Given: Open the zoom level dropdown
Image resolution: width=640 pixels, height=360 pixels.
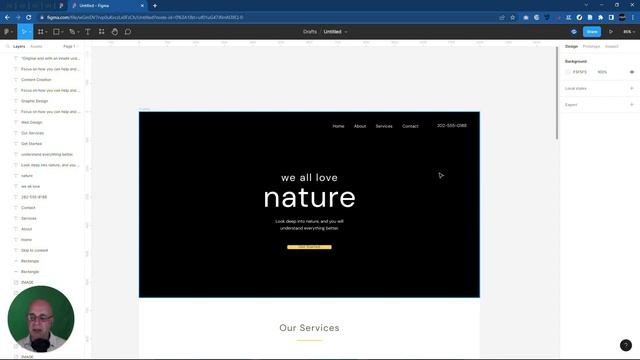Looking at the screenshot, I should point(628,32).
